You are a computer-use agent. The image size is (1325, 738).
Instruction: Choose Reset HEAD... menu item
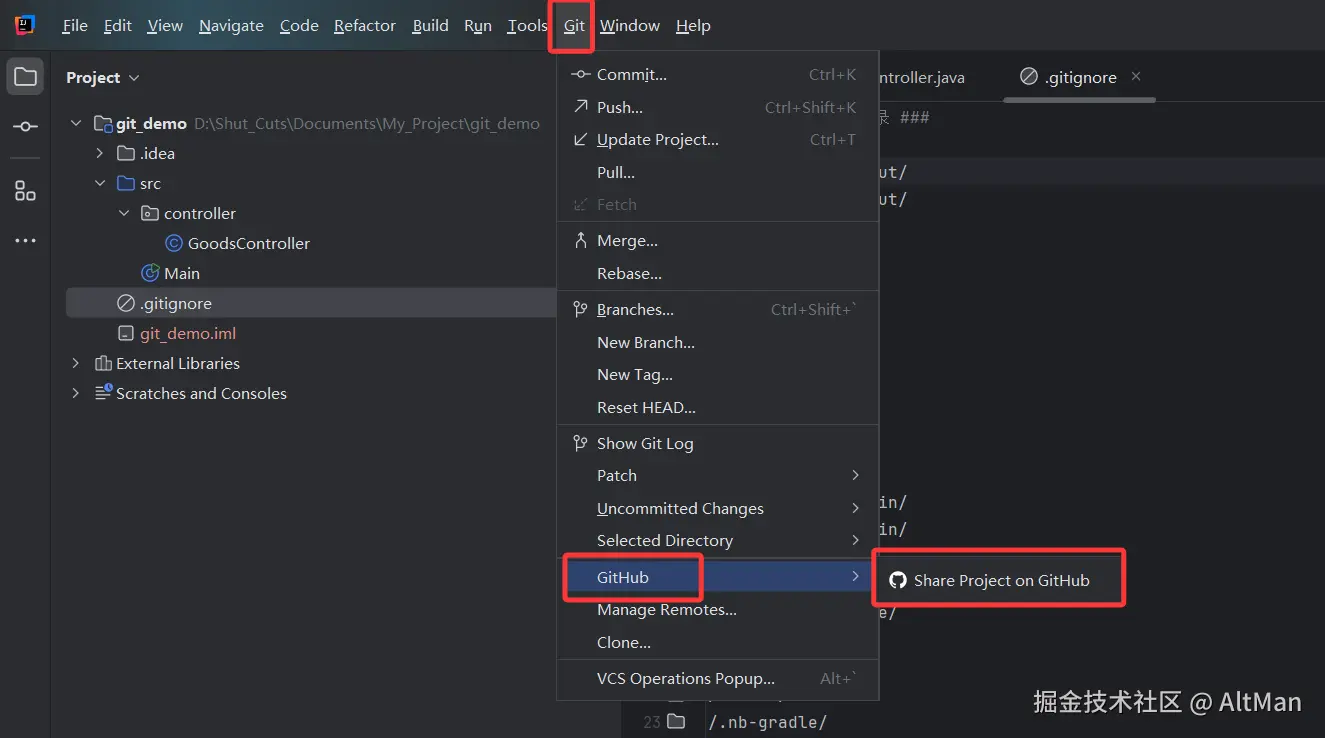click(718, 407)
